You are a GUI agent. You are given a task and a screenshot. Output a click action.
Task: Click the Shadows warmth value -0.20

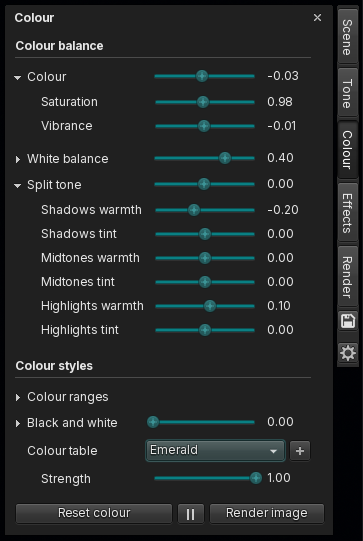click(283, 210)
